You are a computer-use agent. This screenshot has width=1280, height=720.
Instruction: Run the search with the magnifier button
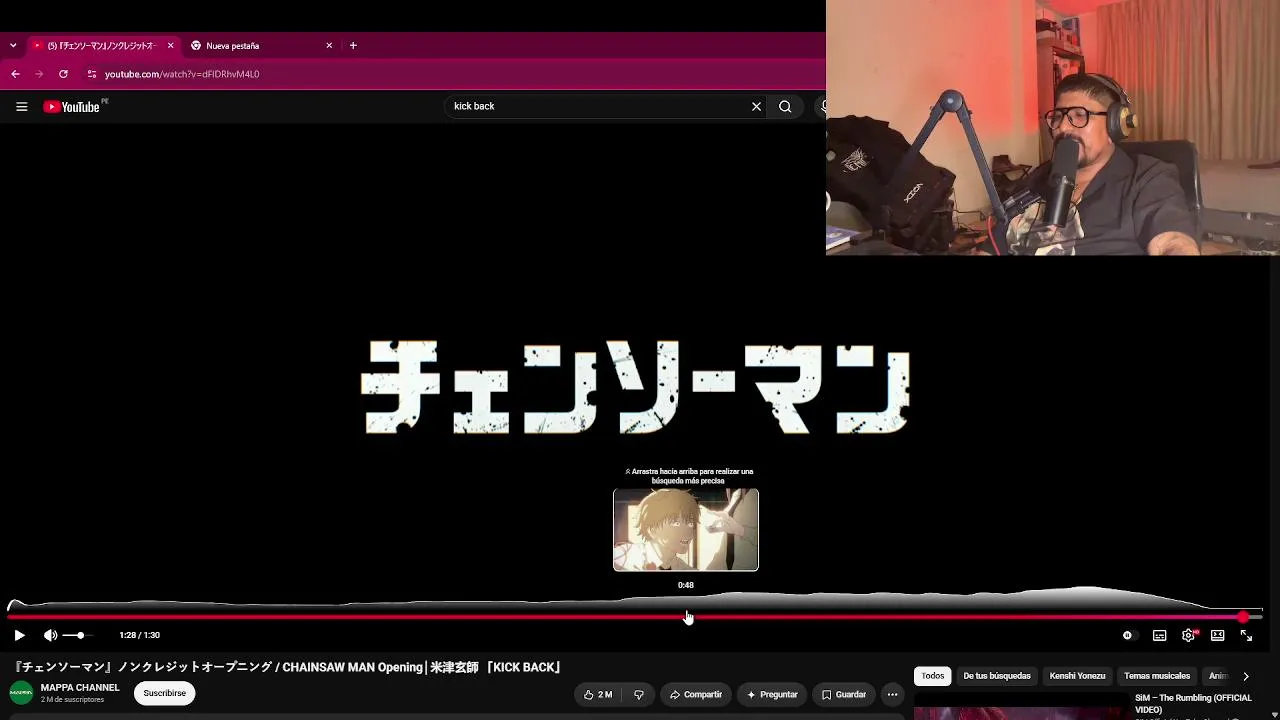click(785, 106)
